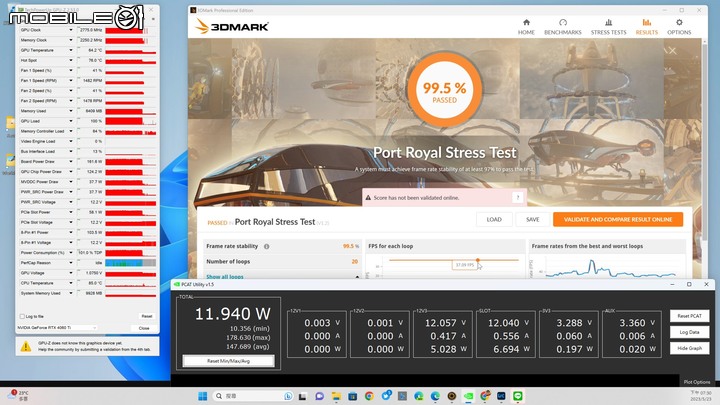
Task: Open the Chat app from taskbar
Action: tap(319, 396)
